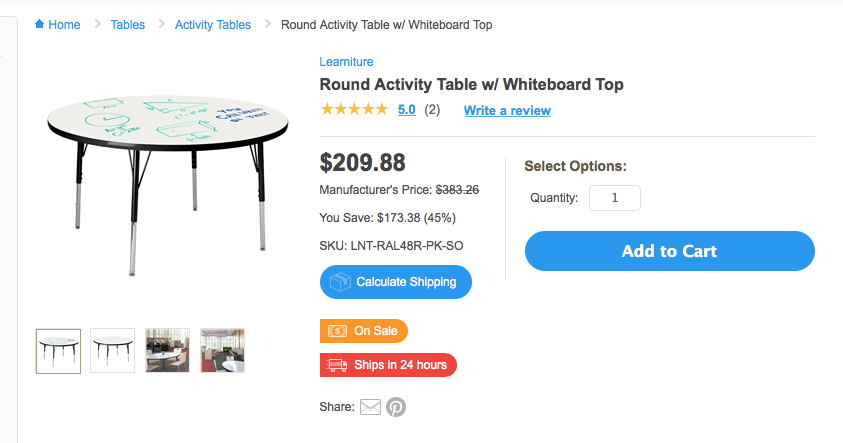Select the first table thumbnail image
The image size is (843, 443).
58,351
